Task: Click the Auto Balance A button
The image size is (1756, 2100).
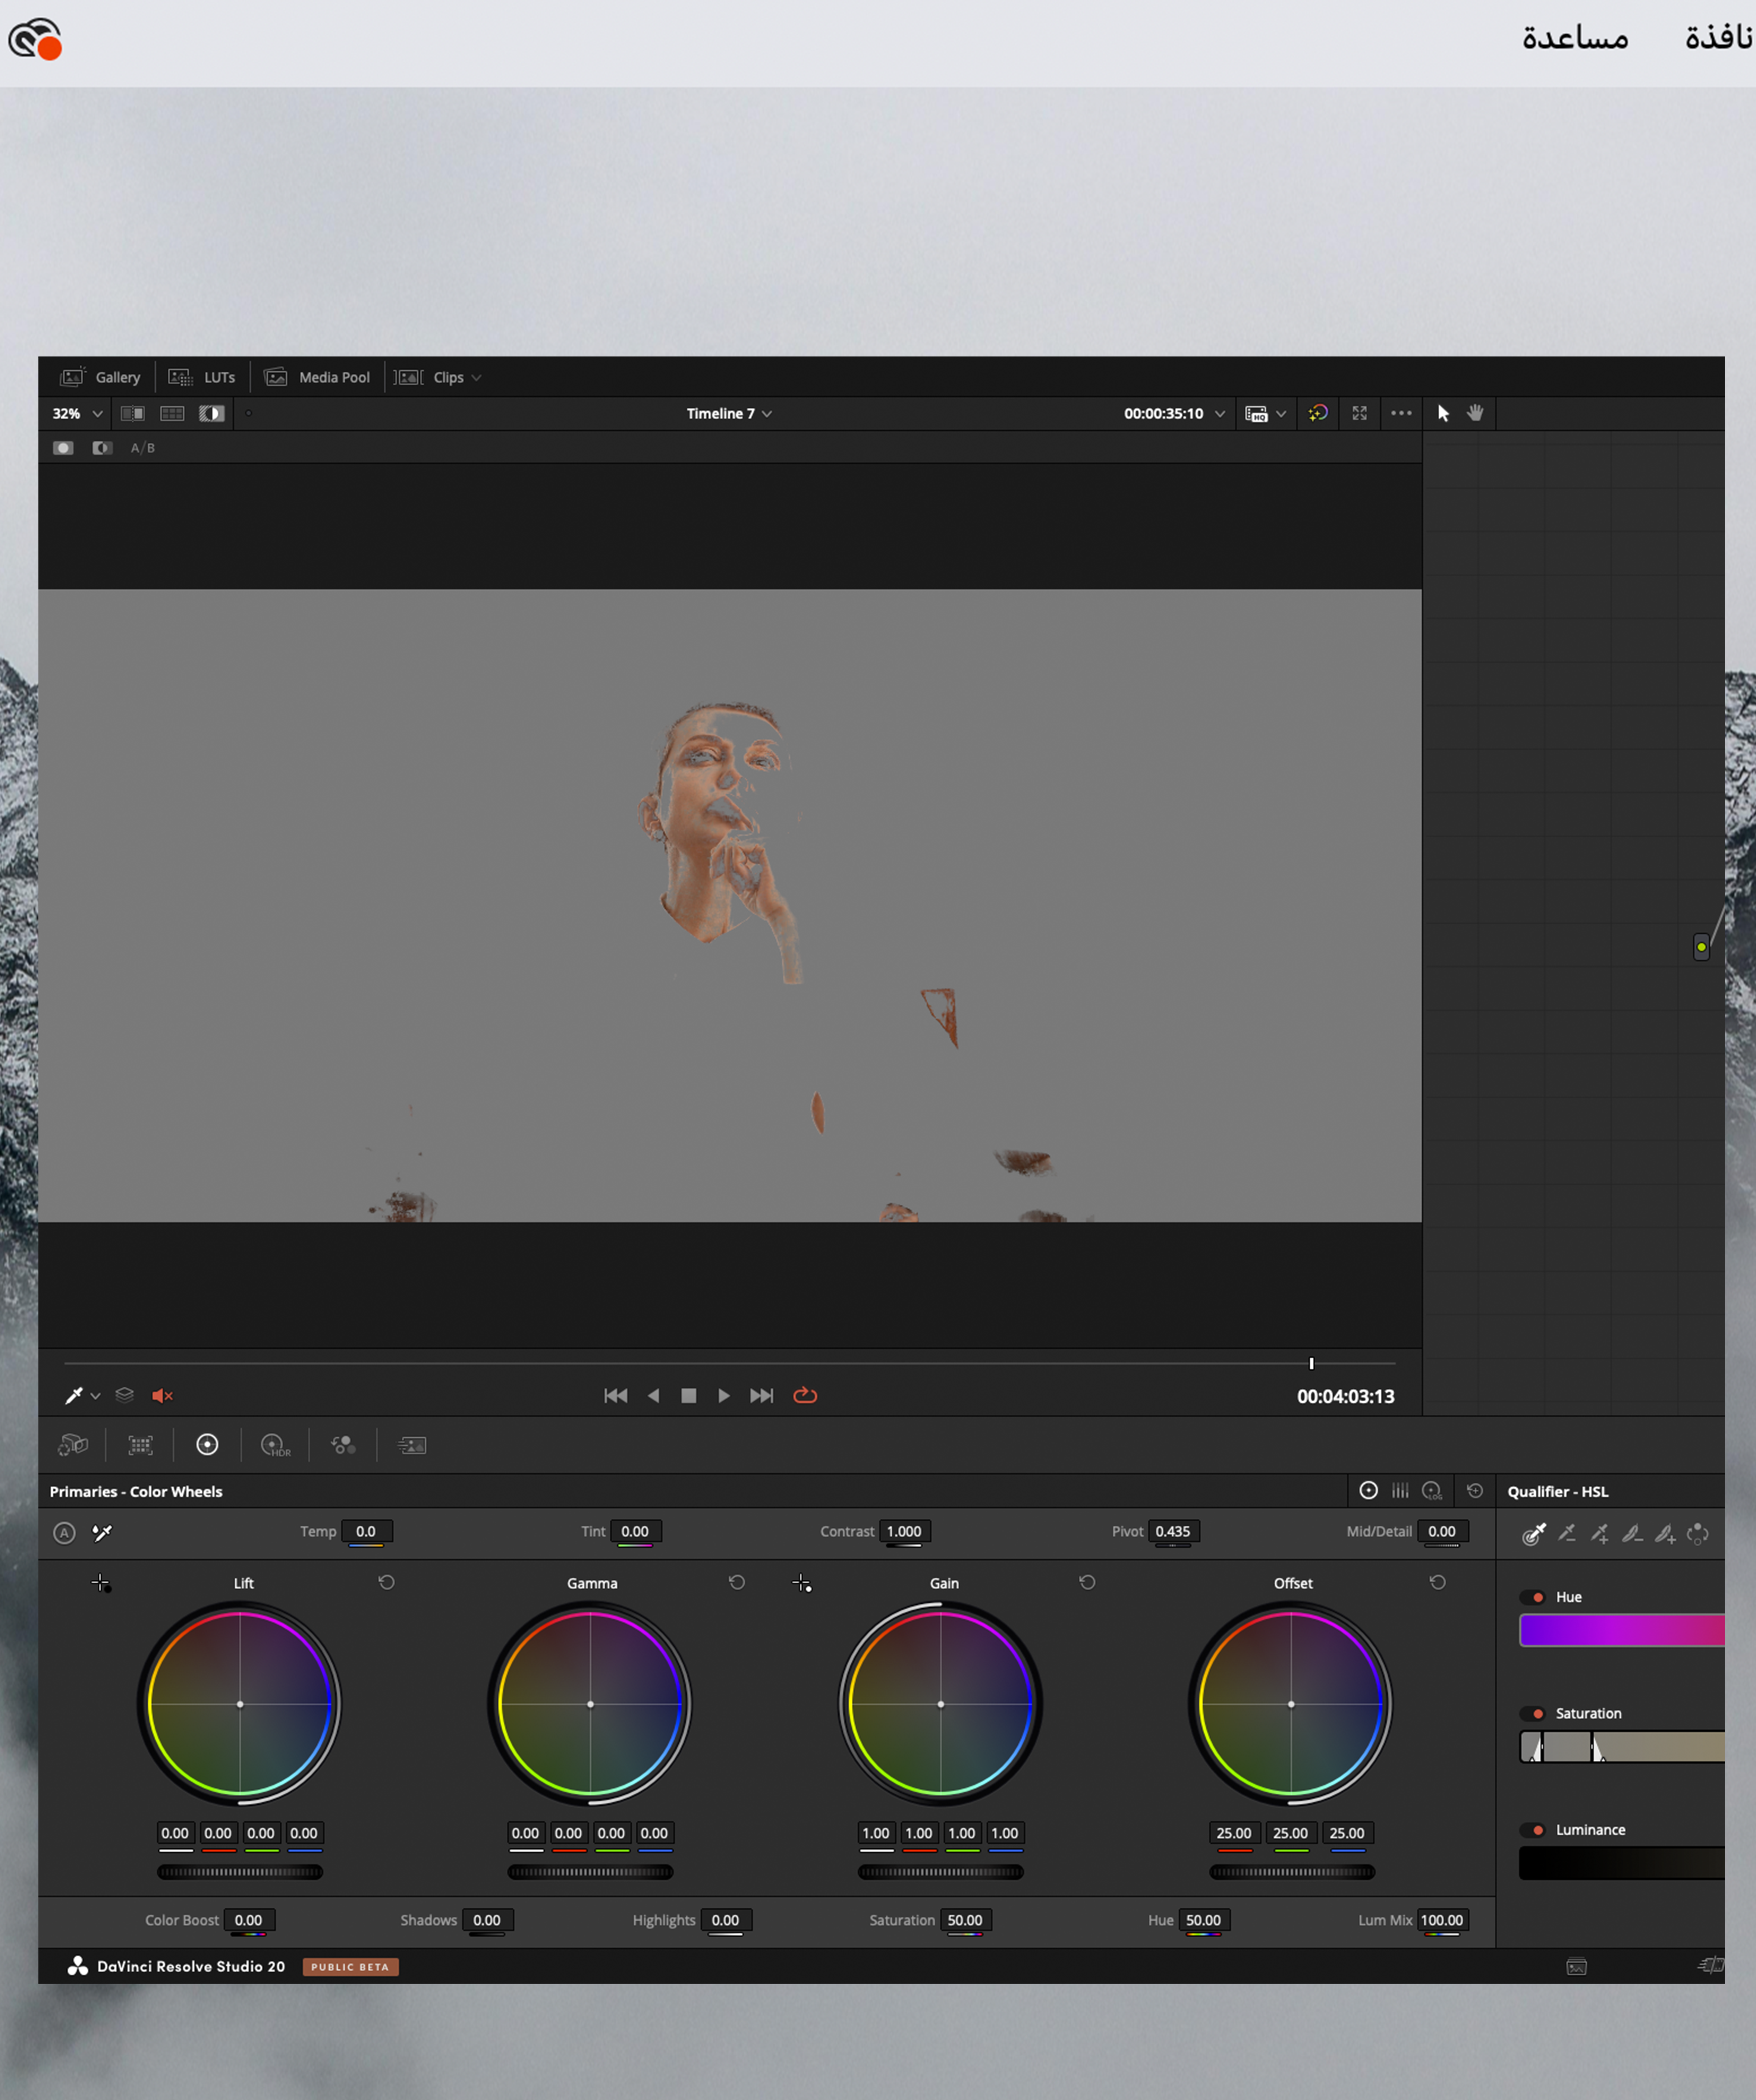Action: click(64, 1532)
